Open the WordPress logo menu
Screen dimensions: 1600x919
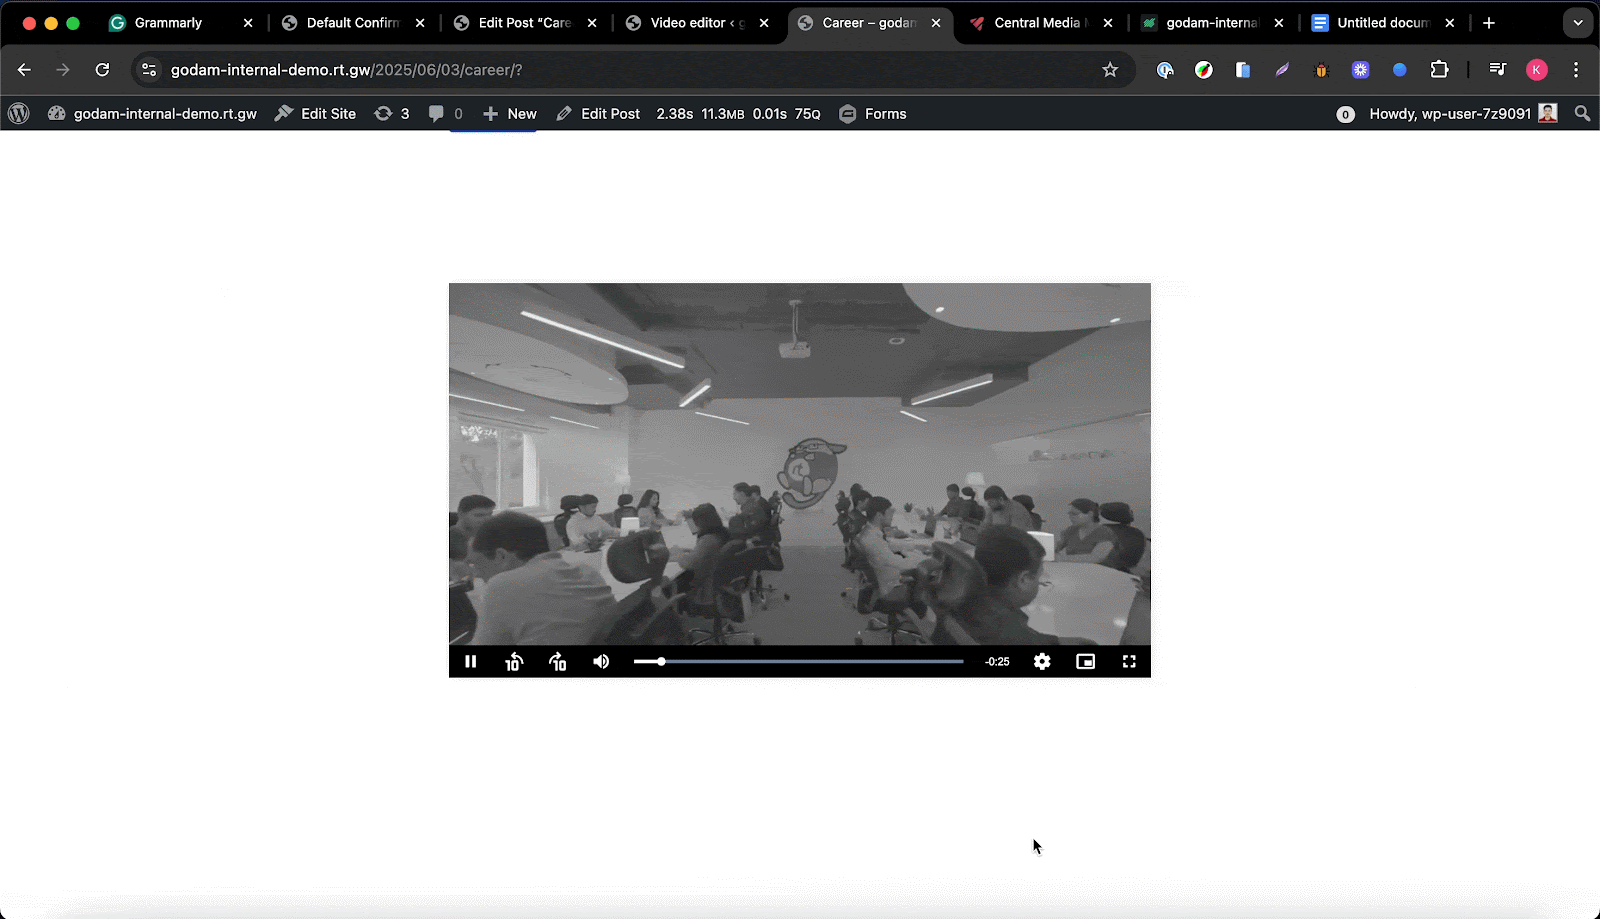(18, 113)
